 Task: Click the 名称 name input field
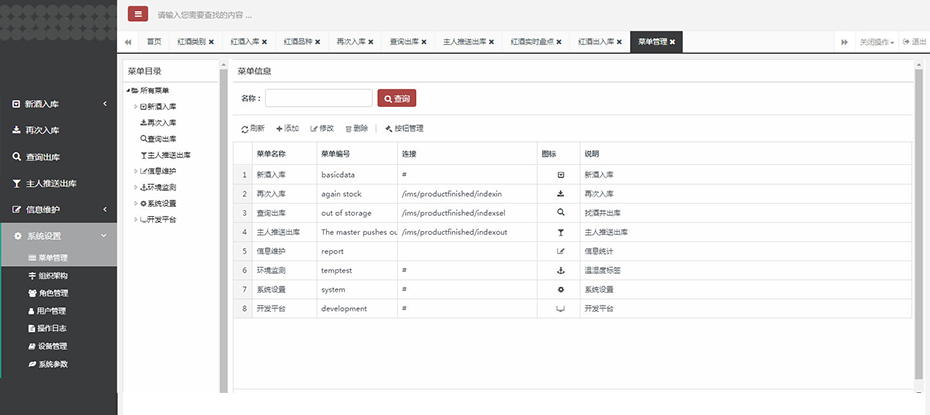point(318,99)
